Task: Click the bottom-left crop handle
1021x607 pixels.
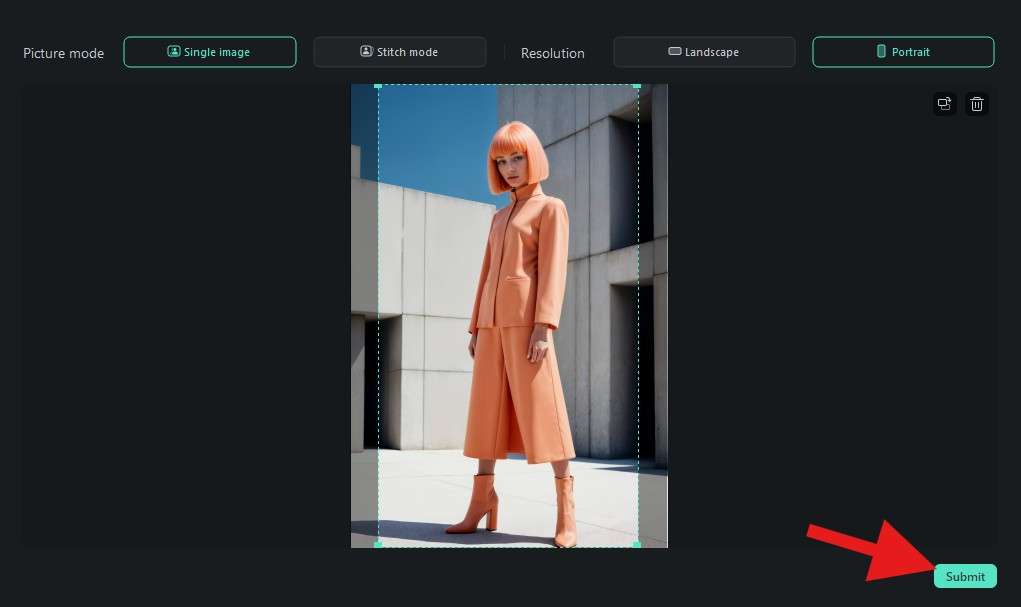Action: point(378,544)
